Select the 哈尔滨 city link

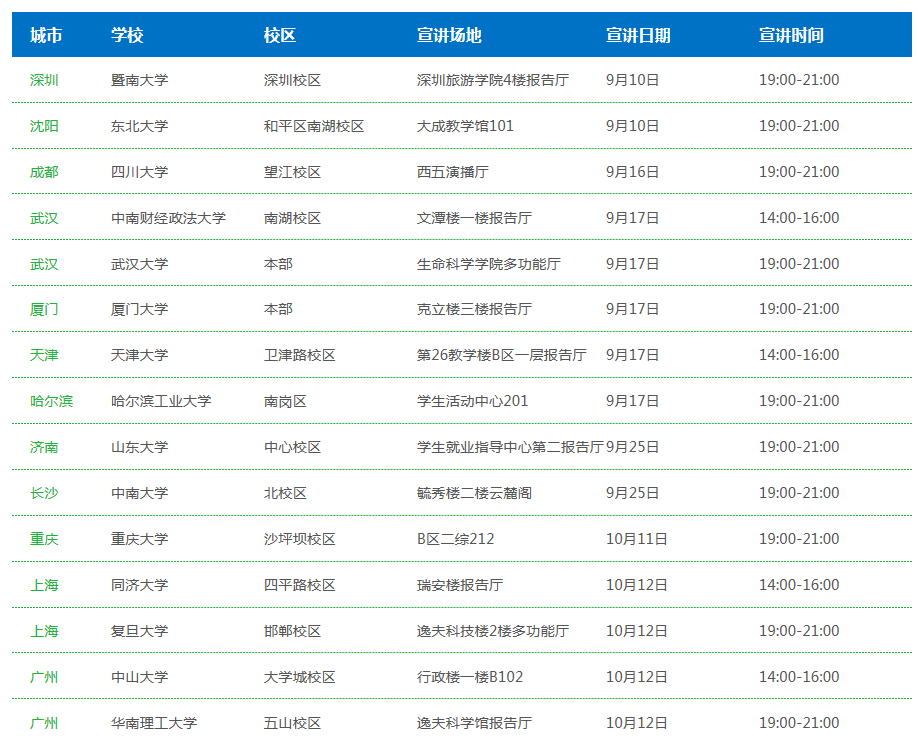click(51, 401)
